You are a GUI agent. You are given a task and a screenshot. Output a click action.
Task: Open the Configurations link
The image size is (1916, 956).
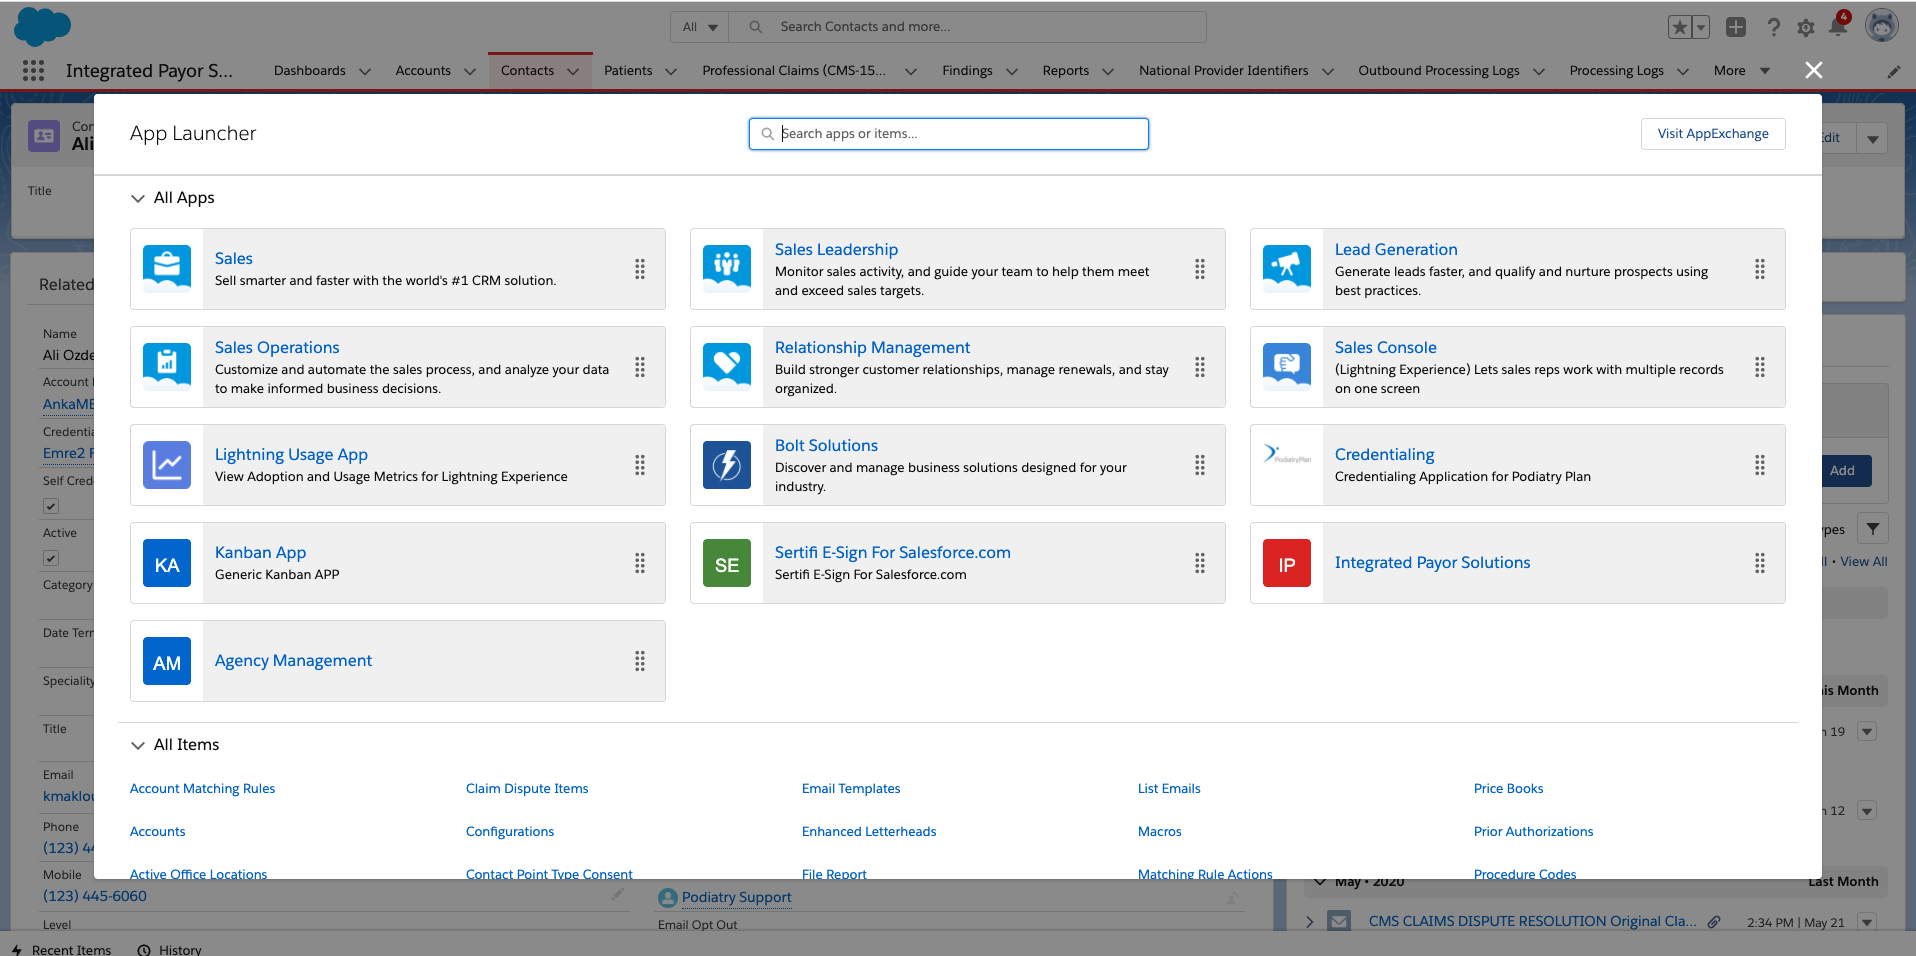510,831
